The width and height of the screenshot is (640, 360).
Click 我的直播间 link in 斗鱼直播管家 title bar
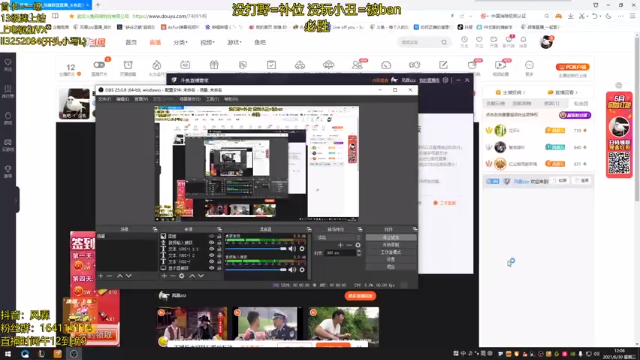[x=429, y=80]
